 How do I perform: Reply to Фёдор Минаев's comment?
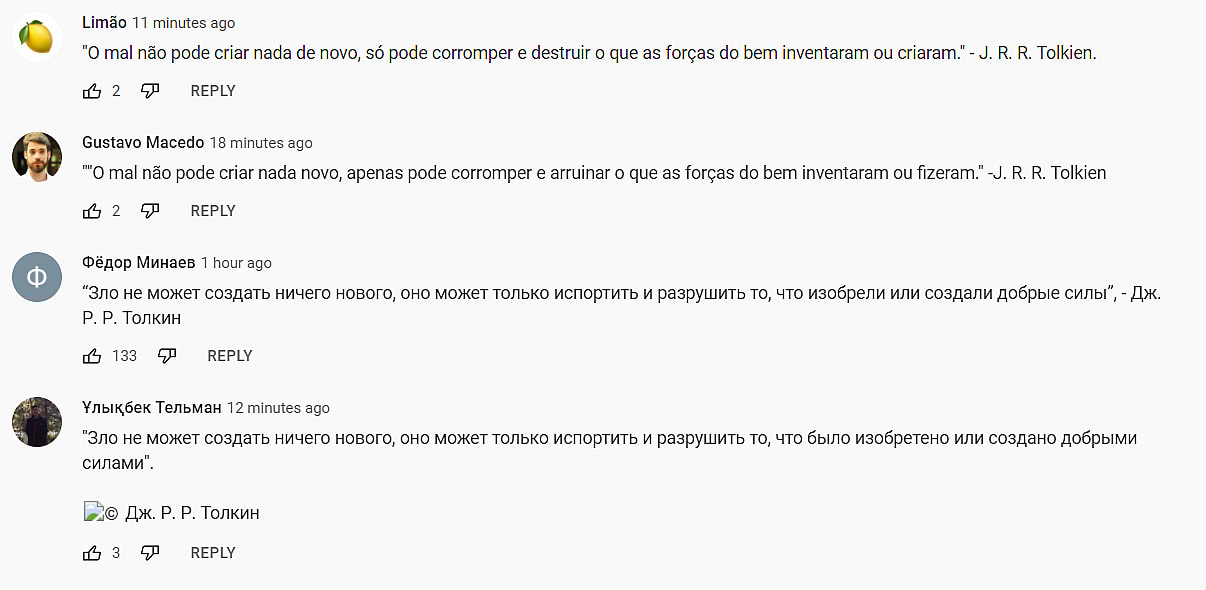[229, 356]
